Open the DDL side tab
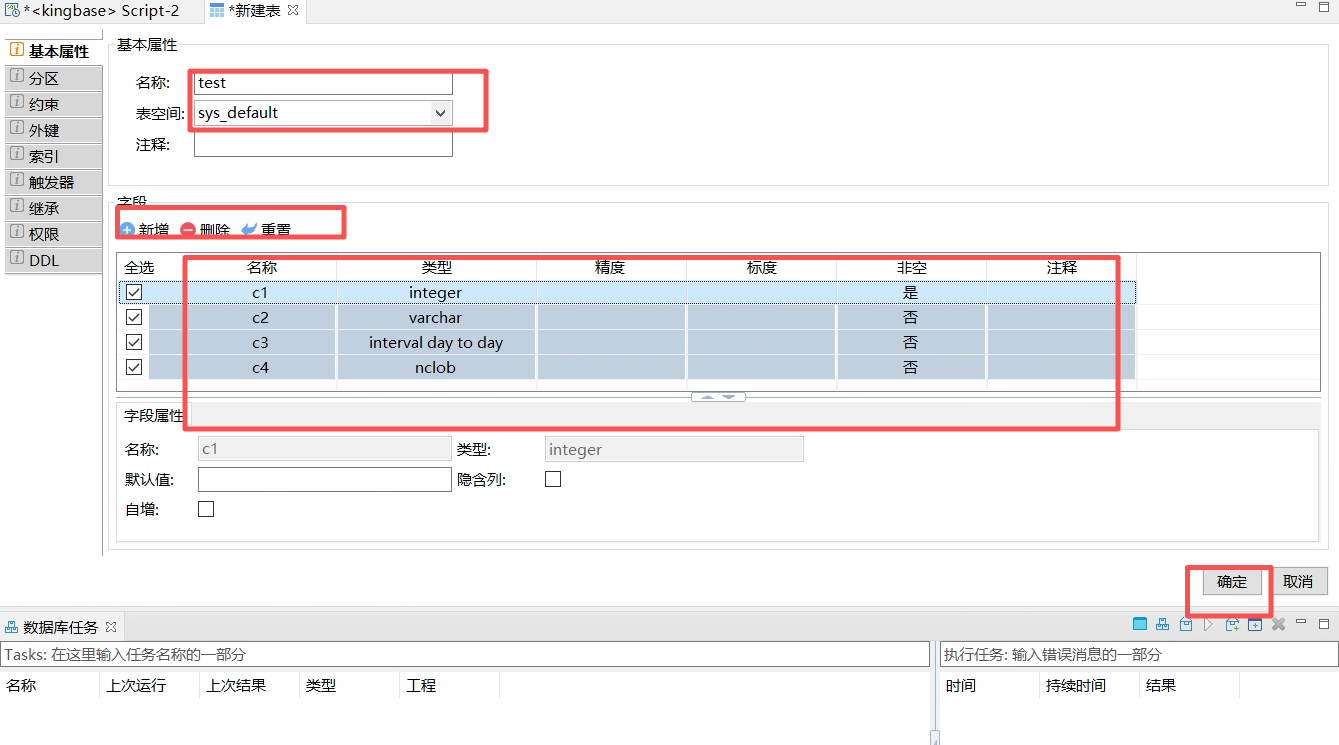The width and height of the screenshot is (1339, 745). (44, 260)
